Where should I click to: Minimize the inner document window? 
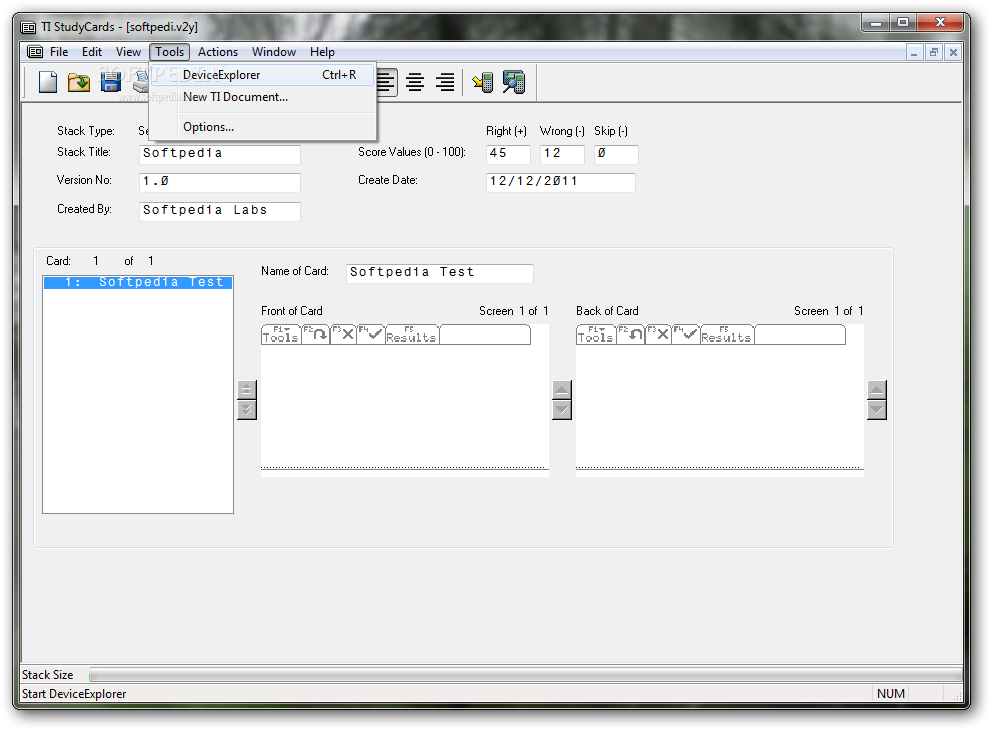pos(915,52)
